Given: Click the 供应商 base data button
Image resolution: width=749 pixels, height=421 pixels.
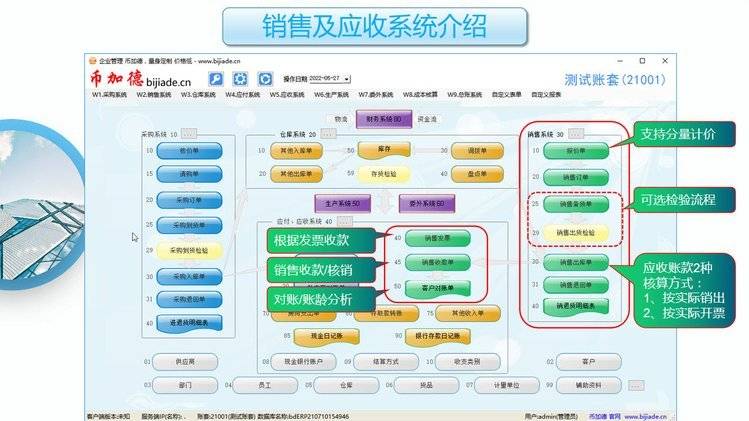Looking at the screenshot, I should pyautogui.click(x=184, y=361).
